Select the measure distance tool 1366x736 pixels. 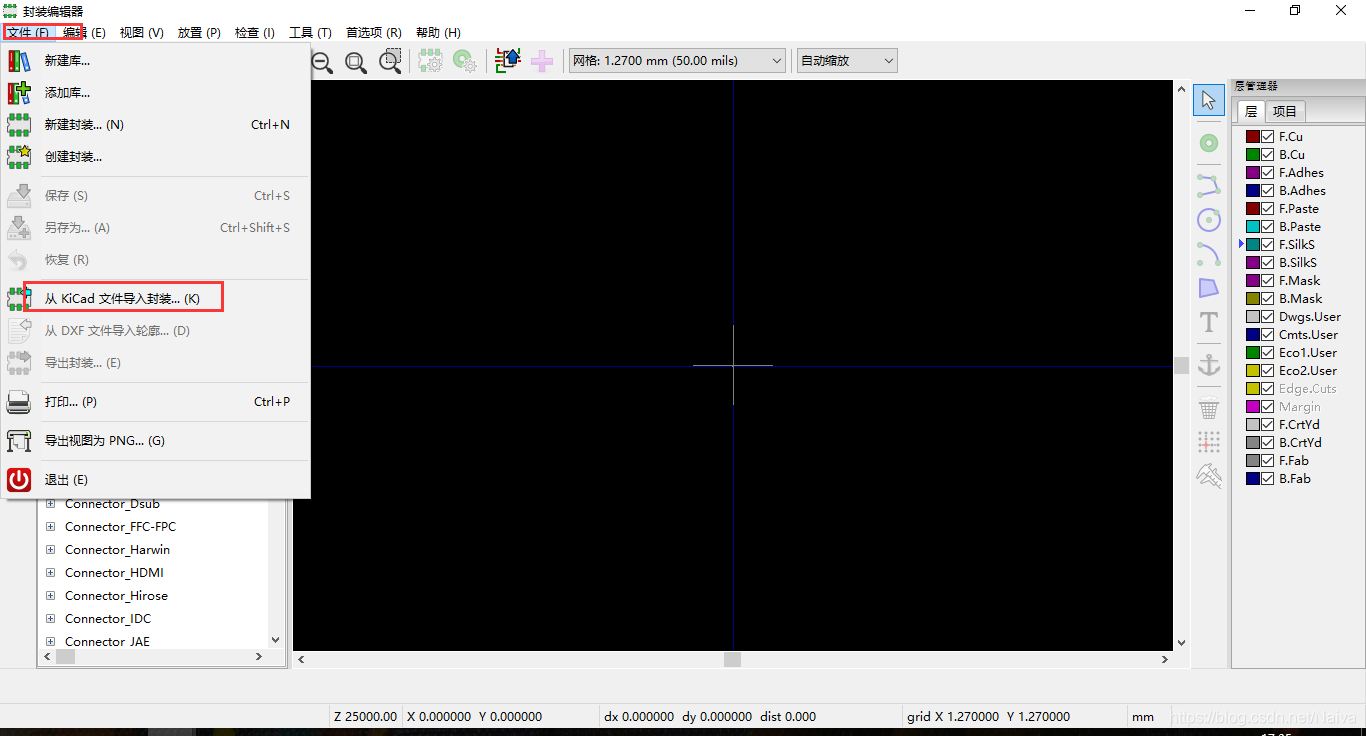(1209, 476)
